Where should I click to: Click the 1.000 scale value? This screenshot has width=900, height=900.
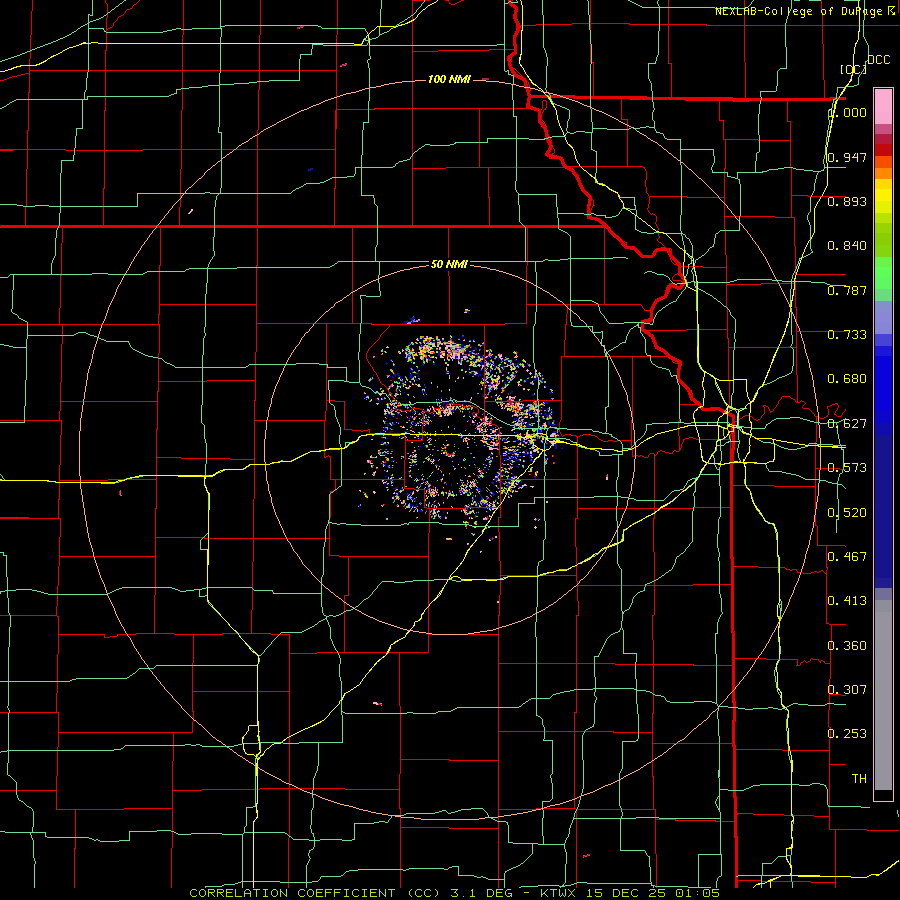click(847, 113)
